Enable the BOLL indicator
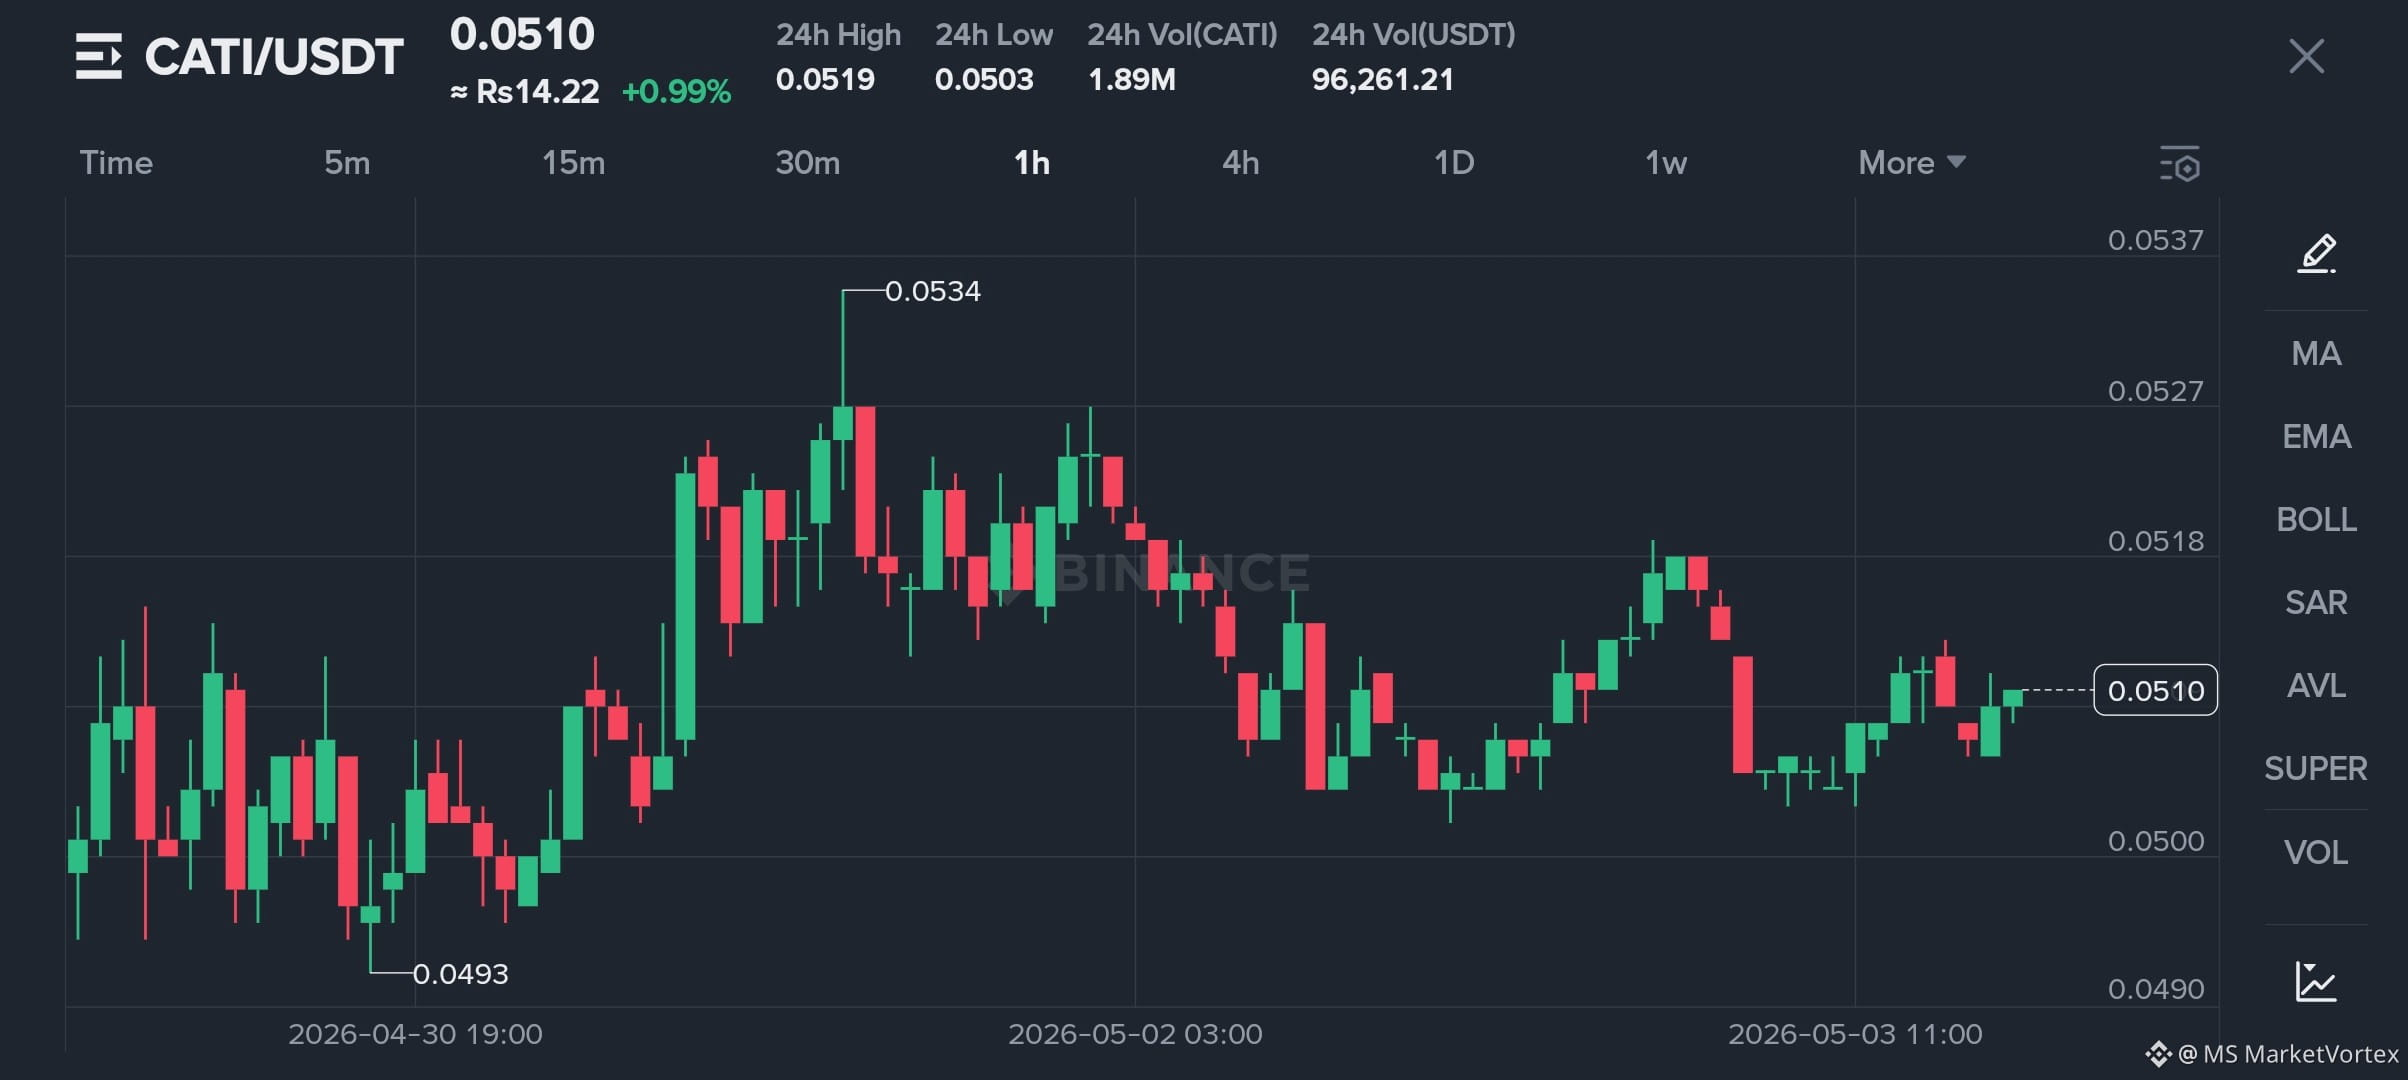Image resolution: width=2408 pixels, height=1080 pixels. pos(2316,519)
